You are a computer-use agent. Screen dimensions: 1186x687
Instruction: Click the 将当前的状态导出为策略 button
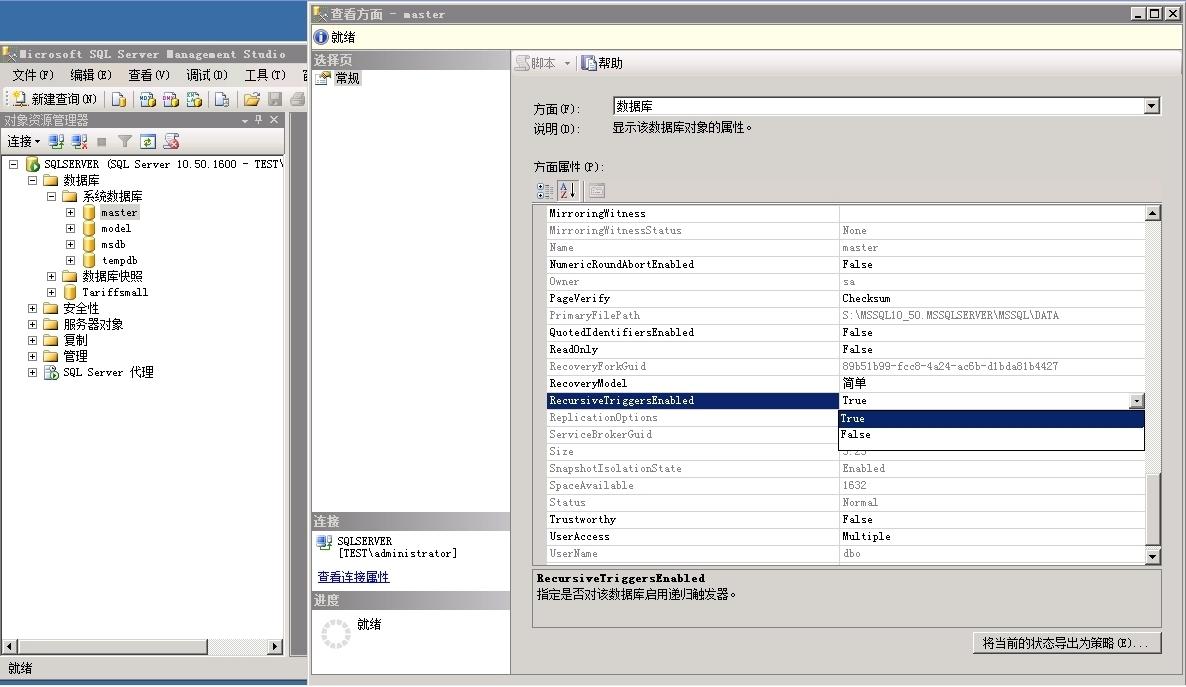pos(1066,643)
